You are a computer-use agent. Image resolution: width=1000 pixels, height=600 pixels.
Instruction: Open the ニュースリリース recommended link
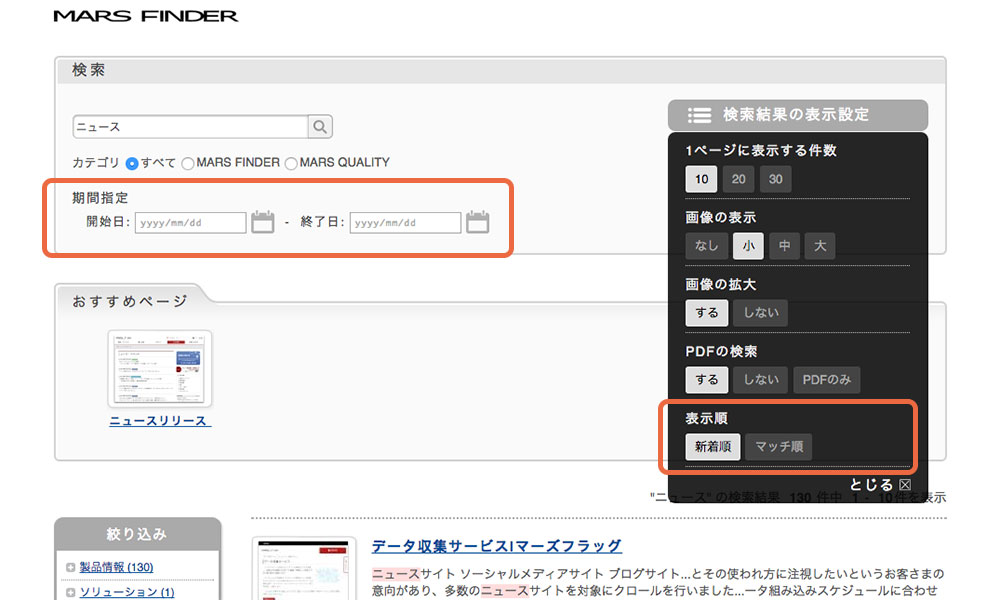coord(159,421)
